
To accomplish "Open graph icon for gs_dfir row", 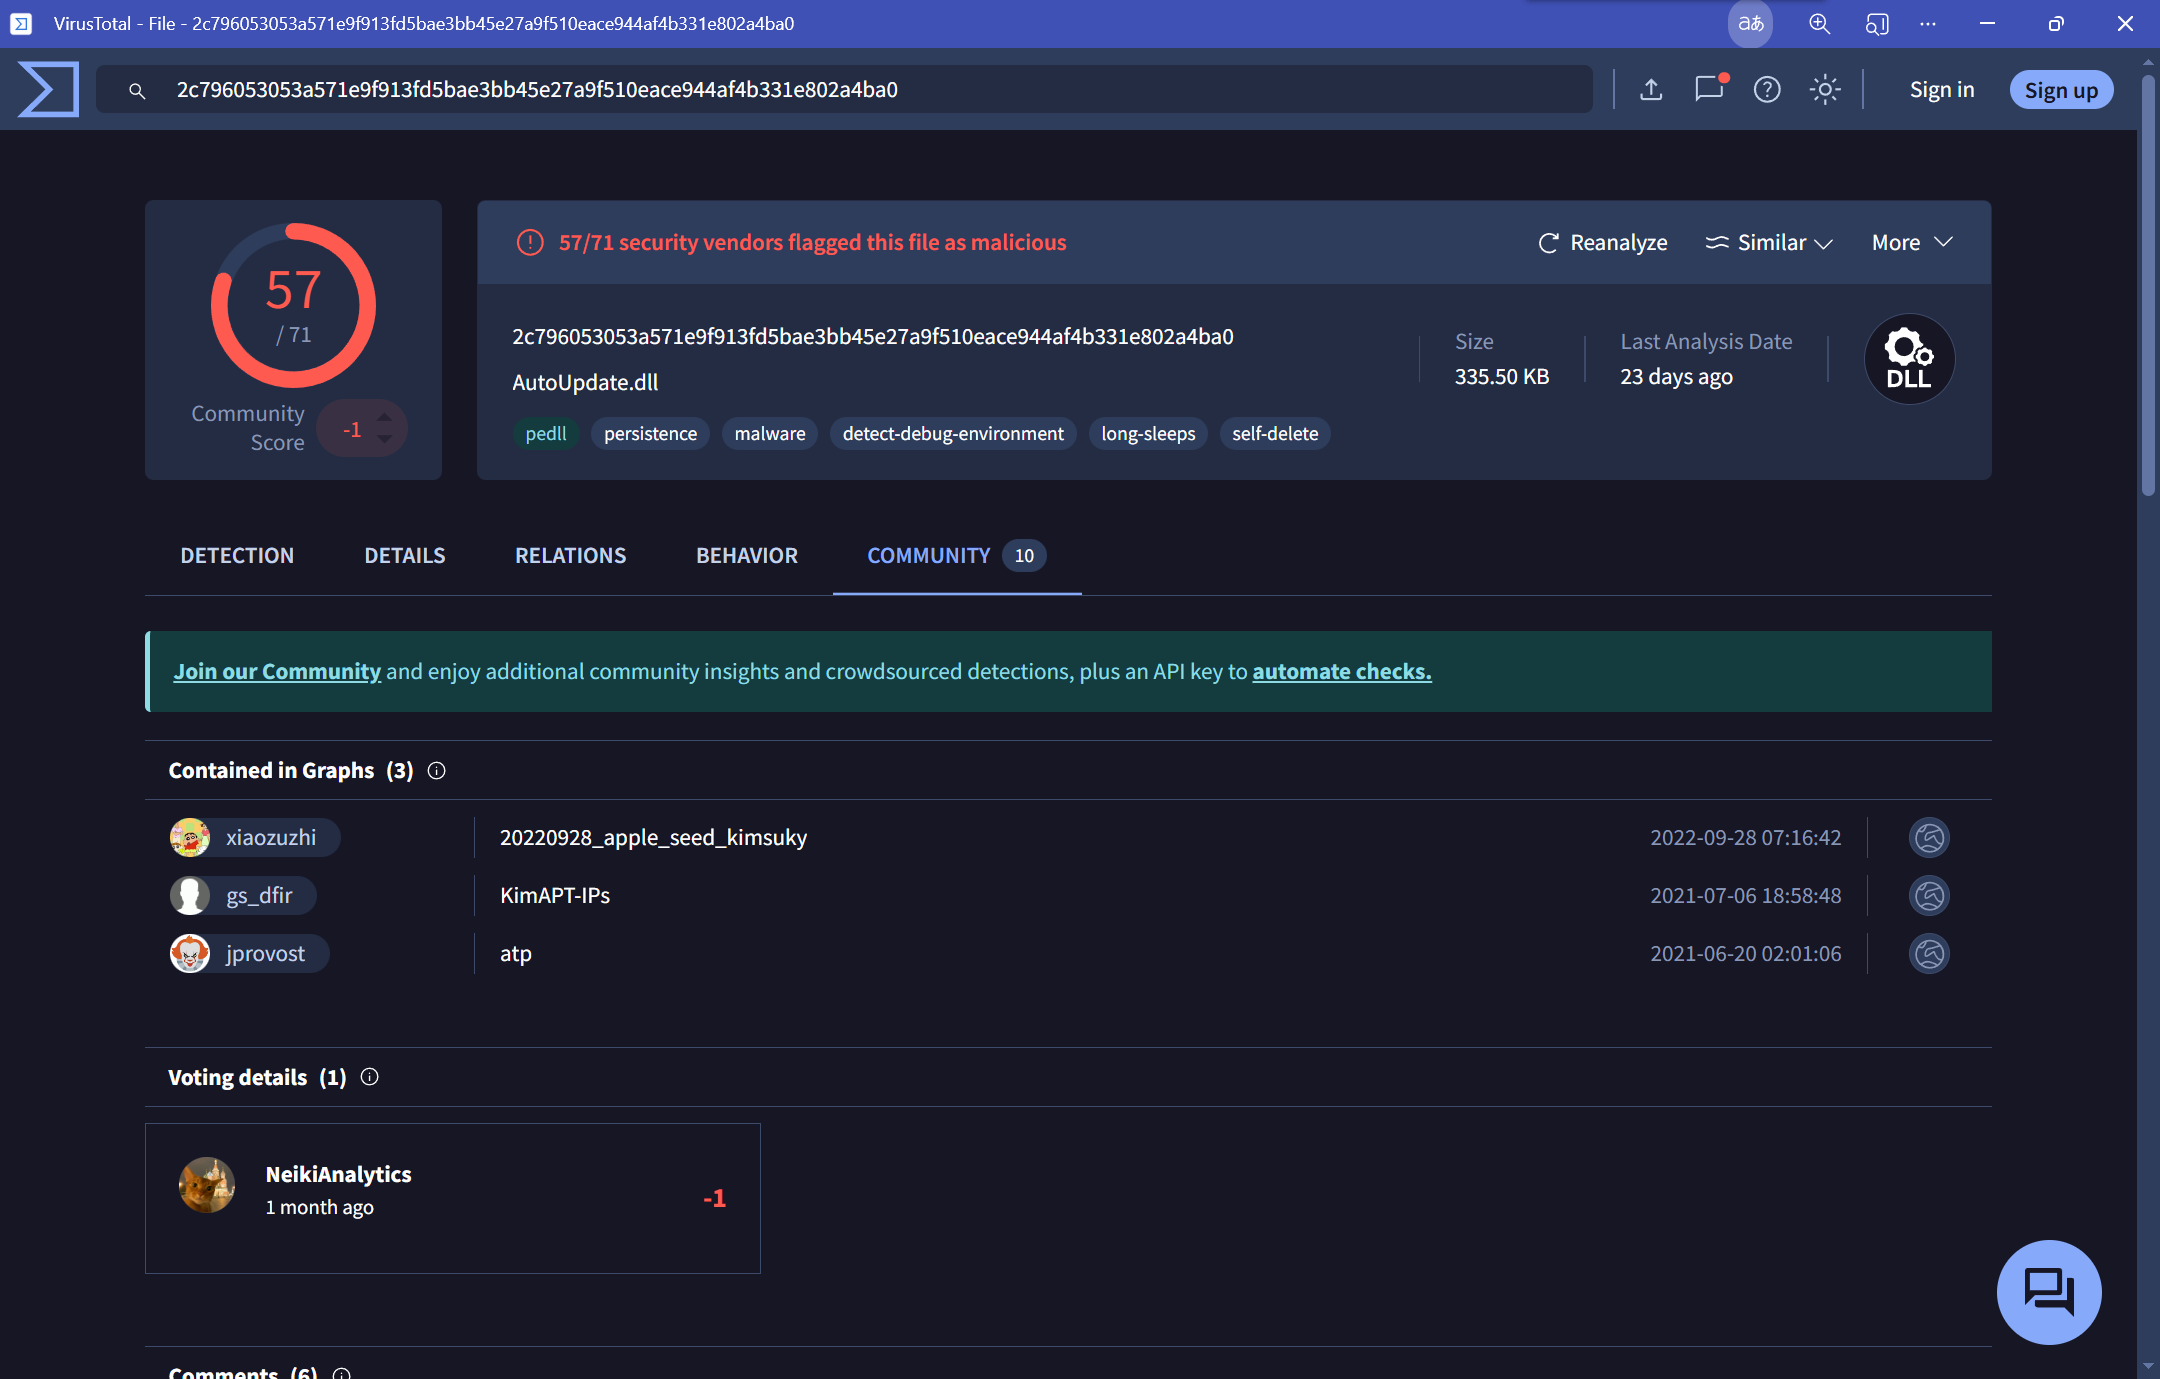I will (1929, 896).
